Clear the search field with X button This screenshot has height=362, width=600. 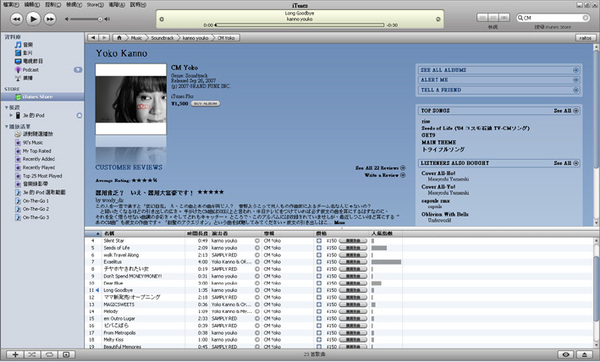(x=585, y=18)
